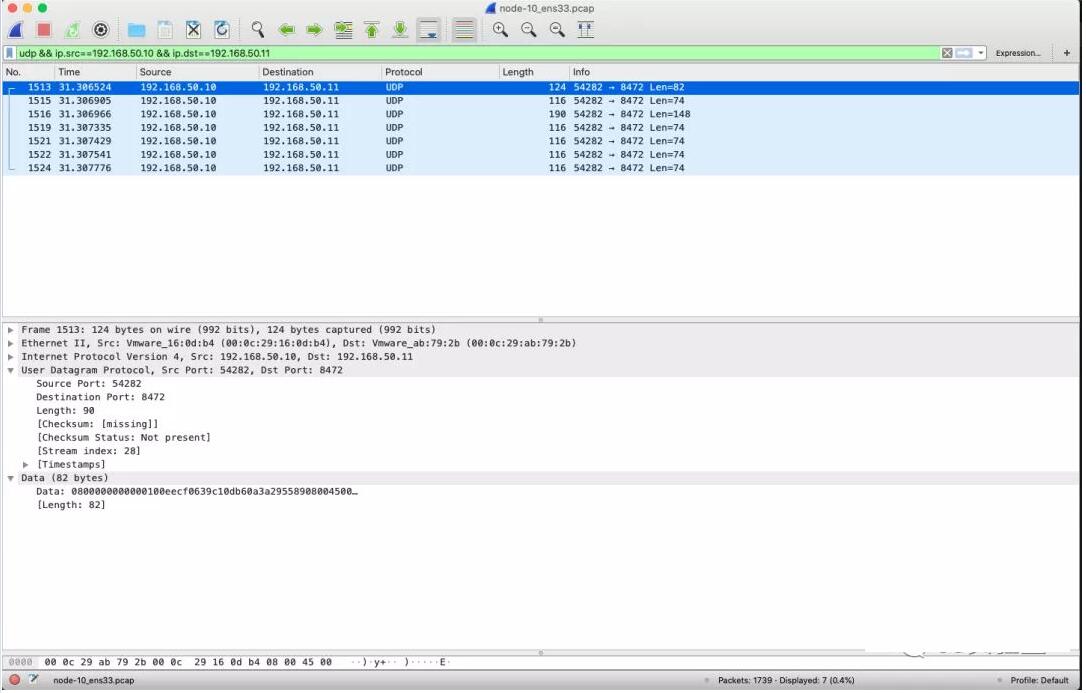
Task: Sort by Info column header
Action: 824,72
